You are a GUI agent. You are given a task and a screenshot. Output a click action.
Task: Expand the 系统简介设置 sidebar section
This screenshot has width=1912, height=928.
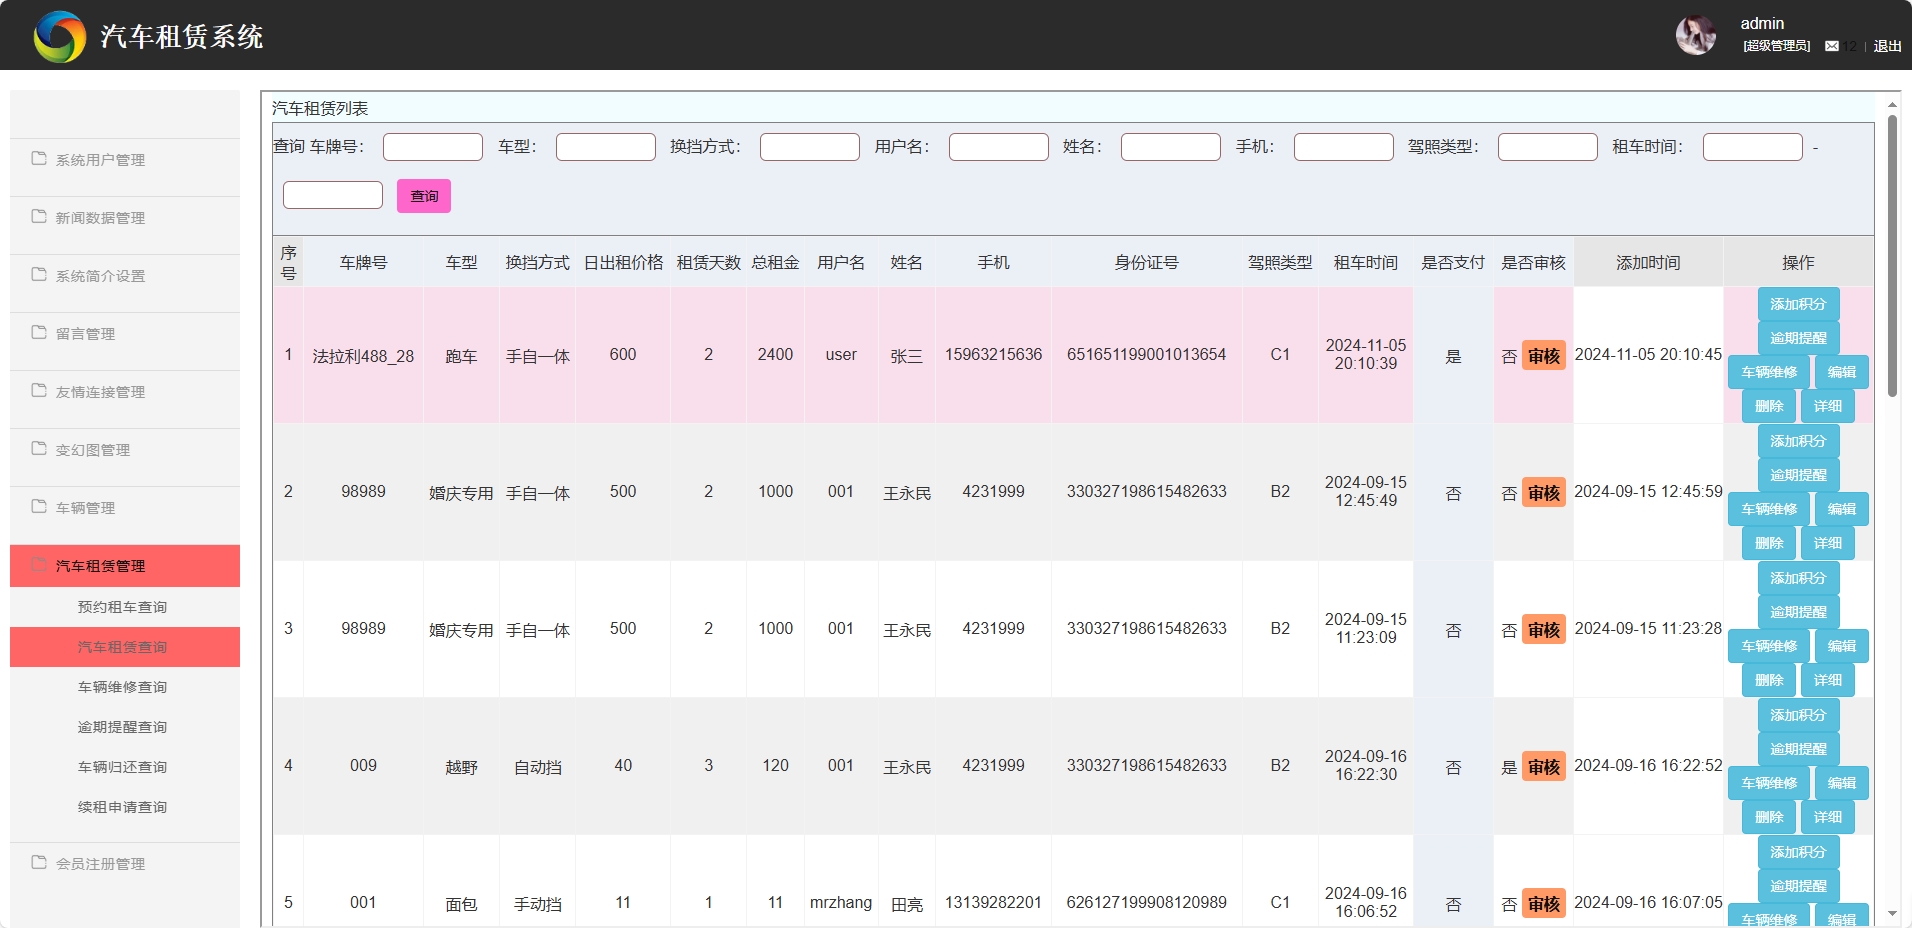coord(100,276)
